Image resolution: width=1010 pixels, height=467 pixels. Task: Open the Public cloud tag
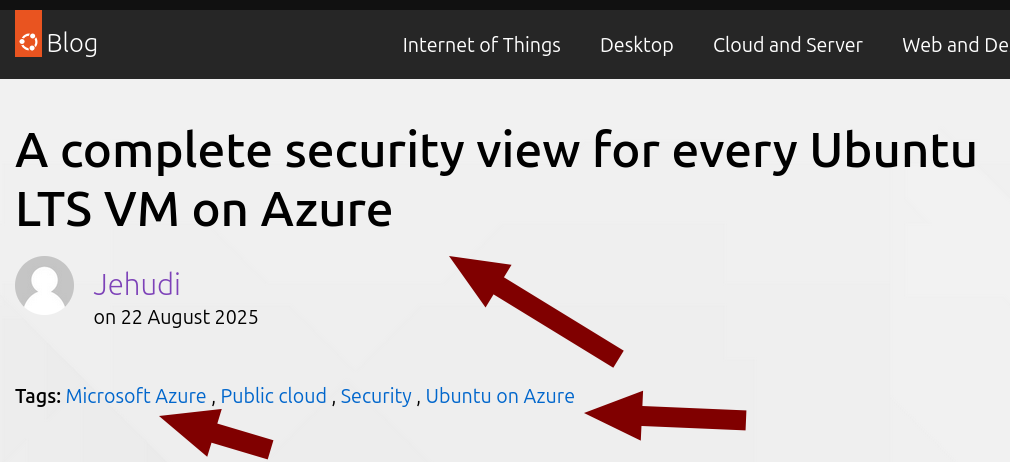(274, 396)
